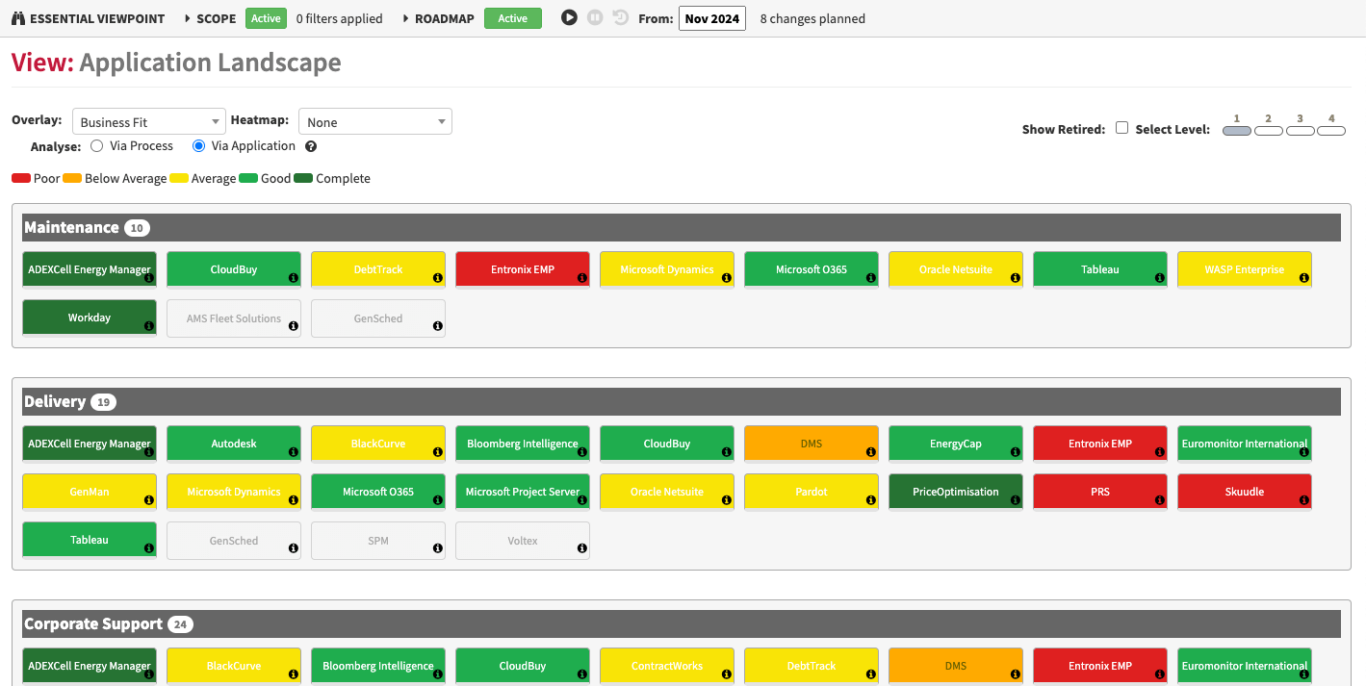This screenshot has width=1366, height=686.
Task: Expand the Roadmap panel
Action: point(439,18)
